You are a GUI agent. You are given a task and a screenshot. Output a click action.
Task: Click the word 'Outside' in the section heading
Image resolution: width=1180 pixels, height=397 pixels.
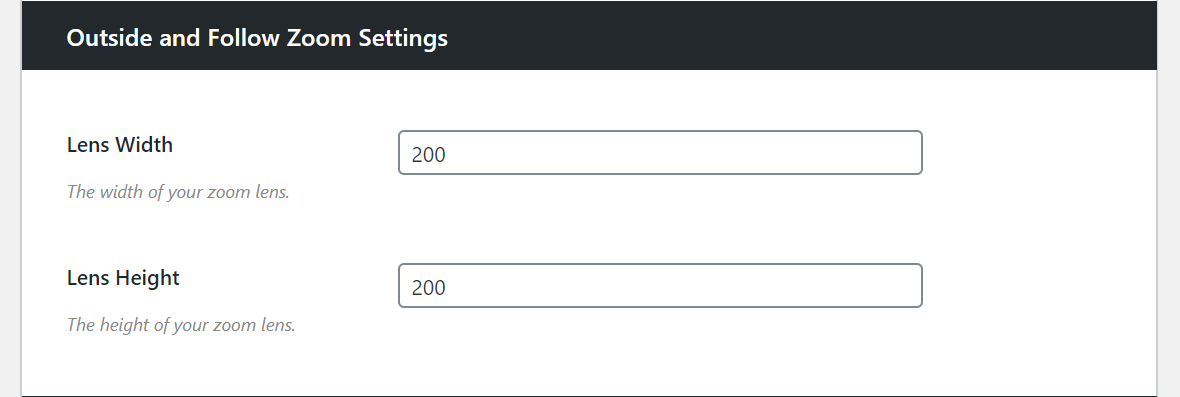click(x=110, y=38)
